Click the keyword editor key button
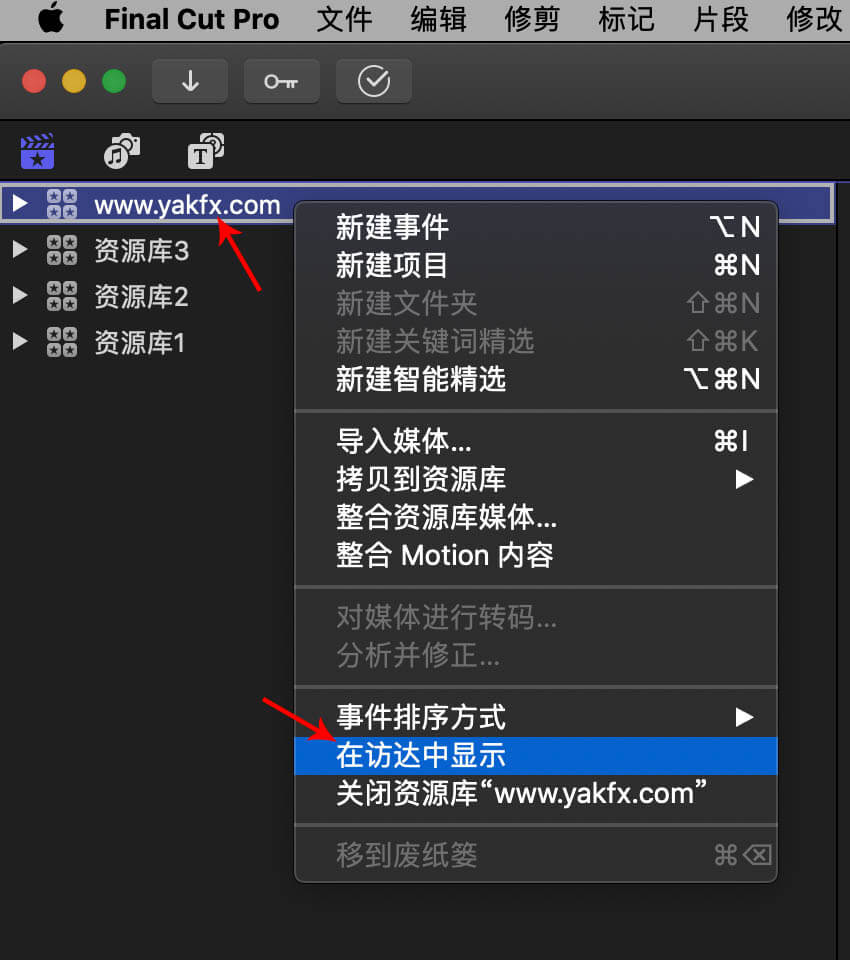This screenshot has height=960, width=850. 282,81
